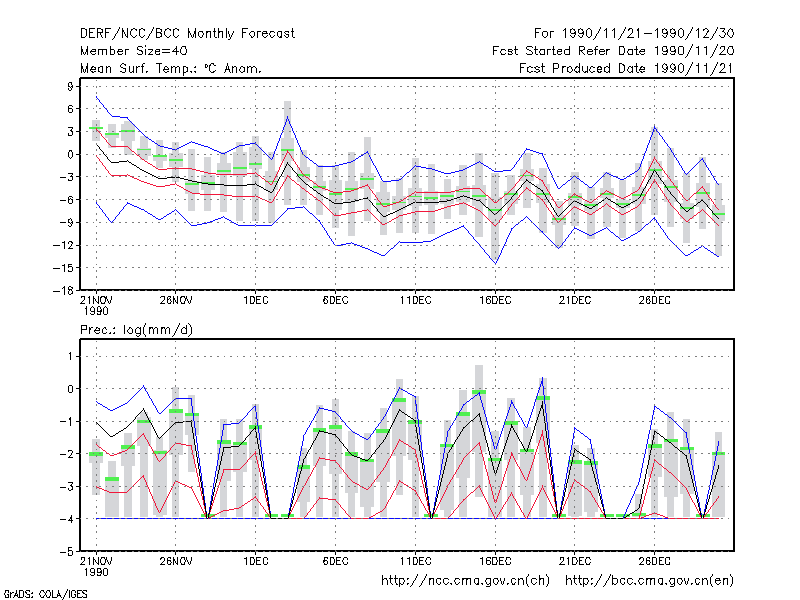This screenshot has height=600, width=800.
Task: Click the forecast period 1990/11/21-1990/12/30 text
Action: tap(634, 34)
